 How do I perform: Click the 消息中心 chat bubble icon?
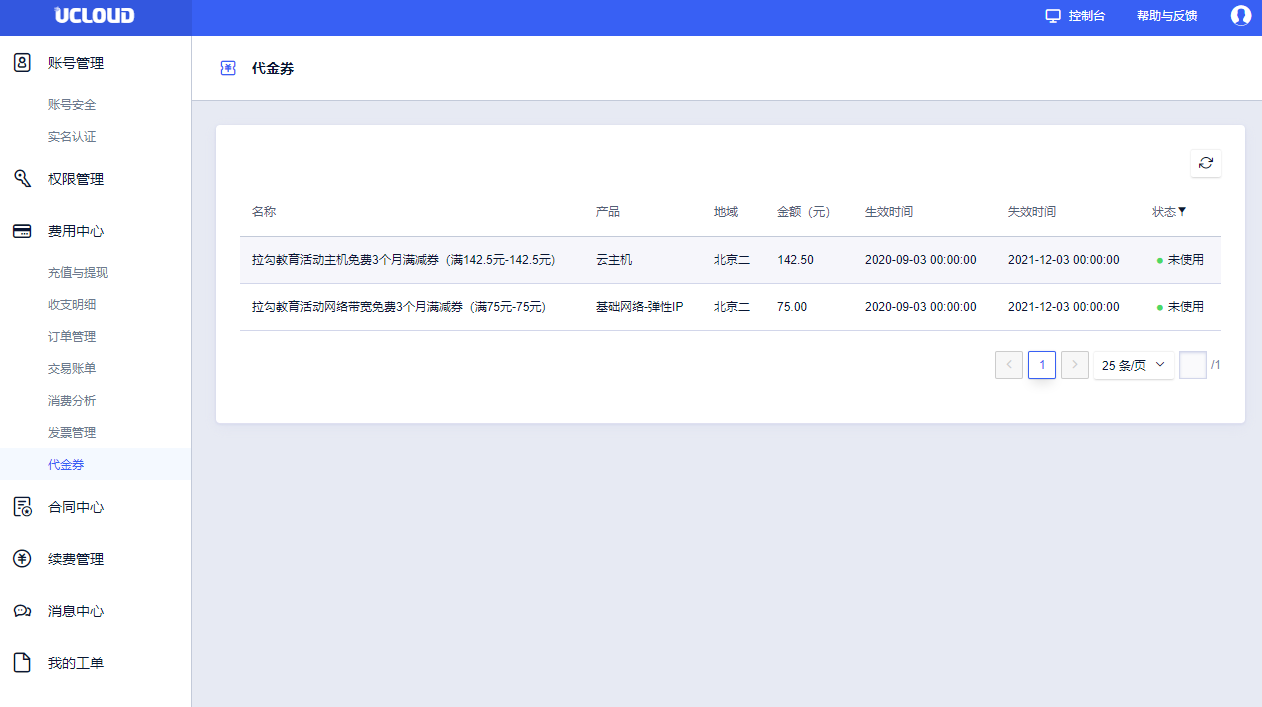[x=22, y=611]
